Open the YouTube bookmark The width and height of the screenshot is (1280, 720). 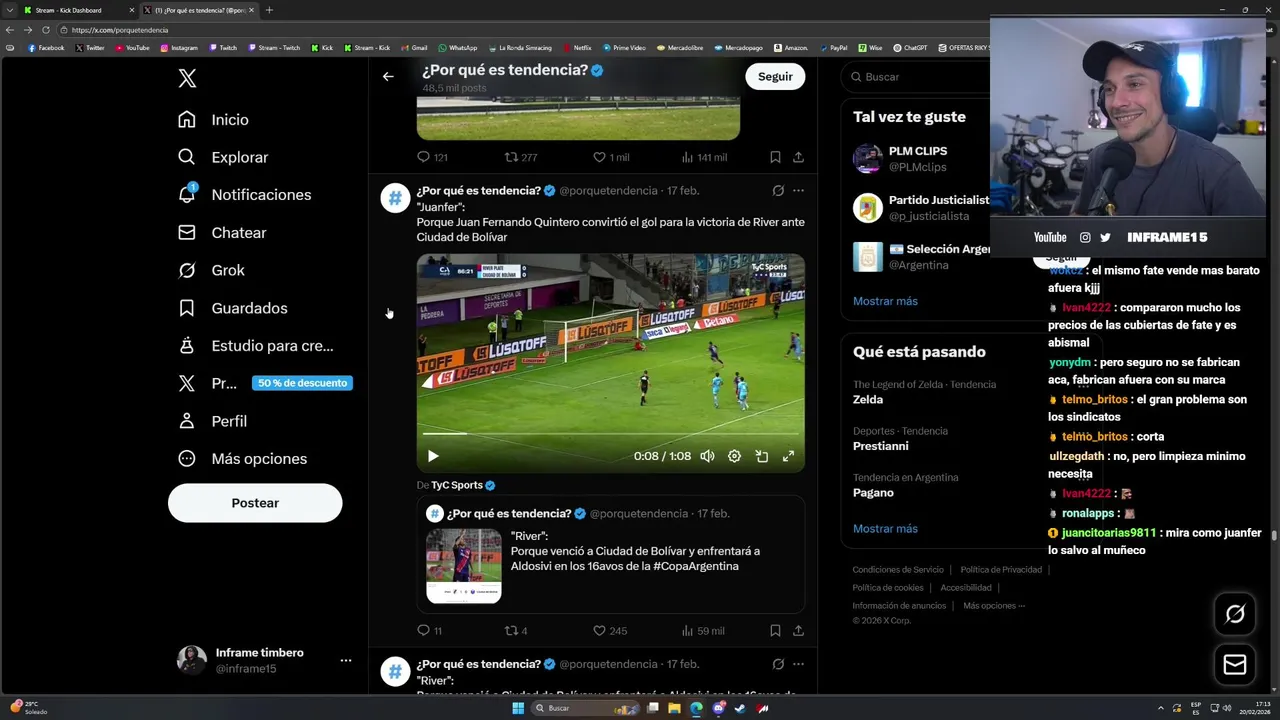(132, 48)
